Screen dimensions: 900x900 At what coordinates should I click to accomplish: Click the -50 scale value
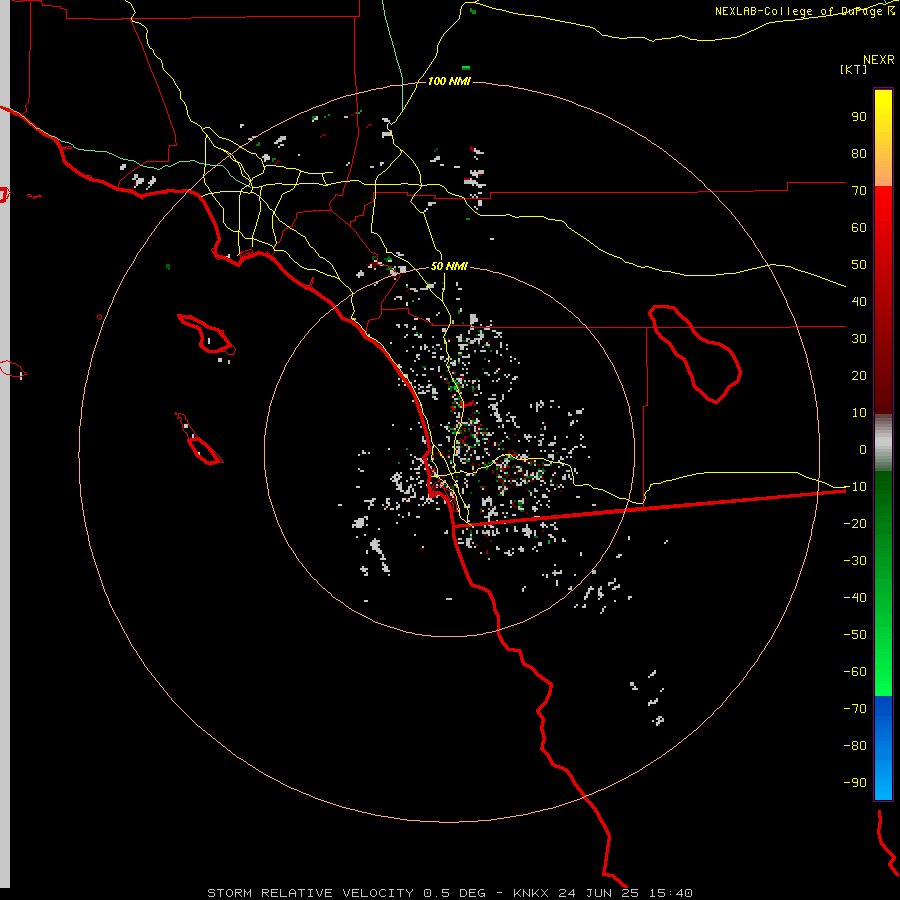coord(855,634)
